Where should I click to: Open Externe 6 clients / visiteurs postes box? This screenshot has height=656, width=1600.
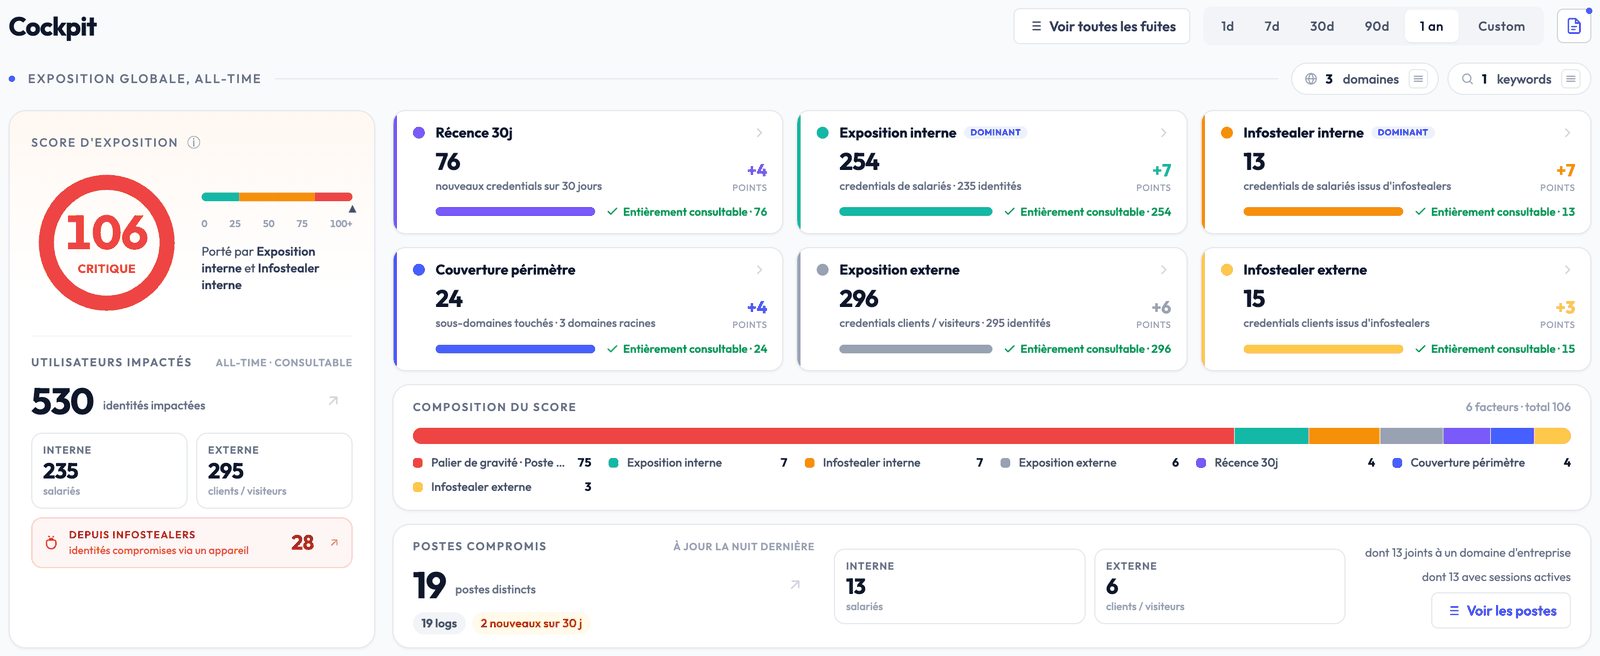click(x=1220, y=586)
